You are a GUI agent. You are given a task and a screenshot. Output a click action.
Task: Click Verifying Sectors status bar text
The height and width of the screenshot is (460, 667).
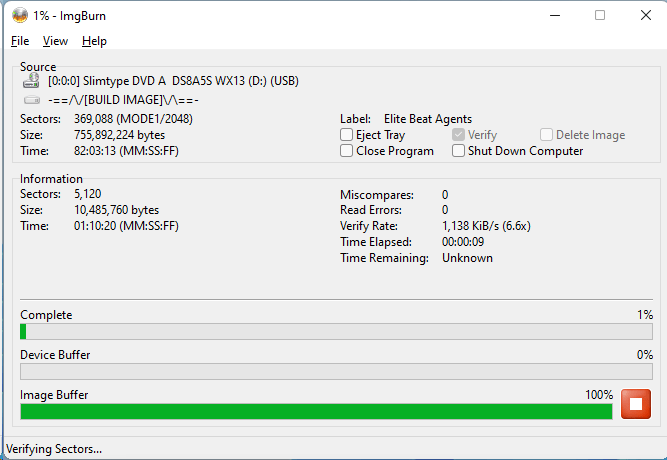(x=54, y=449)
